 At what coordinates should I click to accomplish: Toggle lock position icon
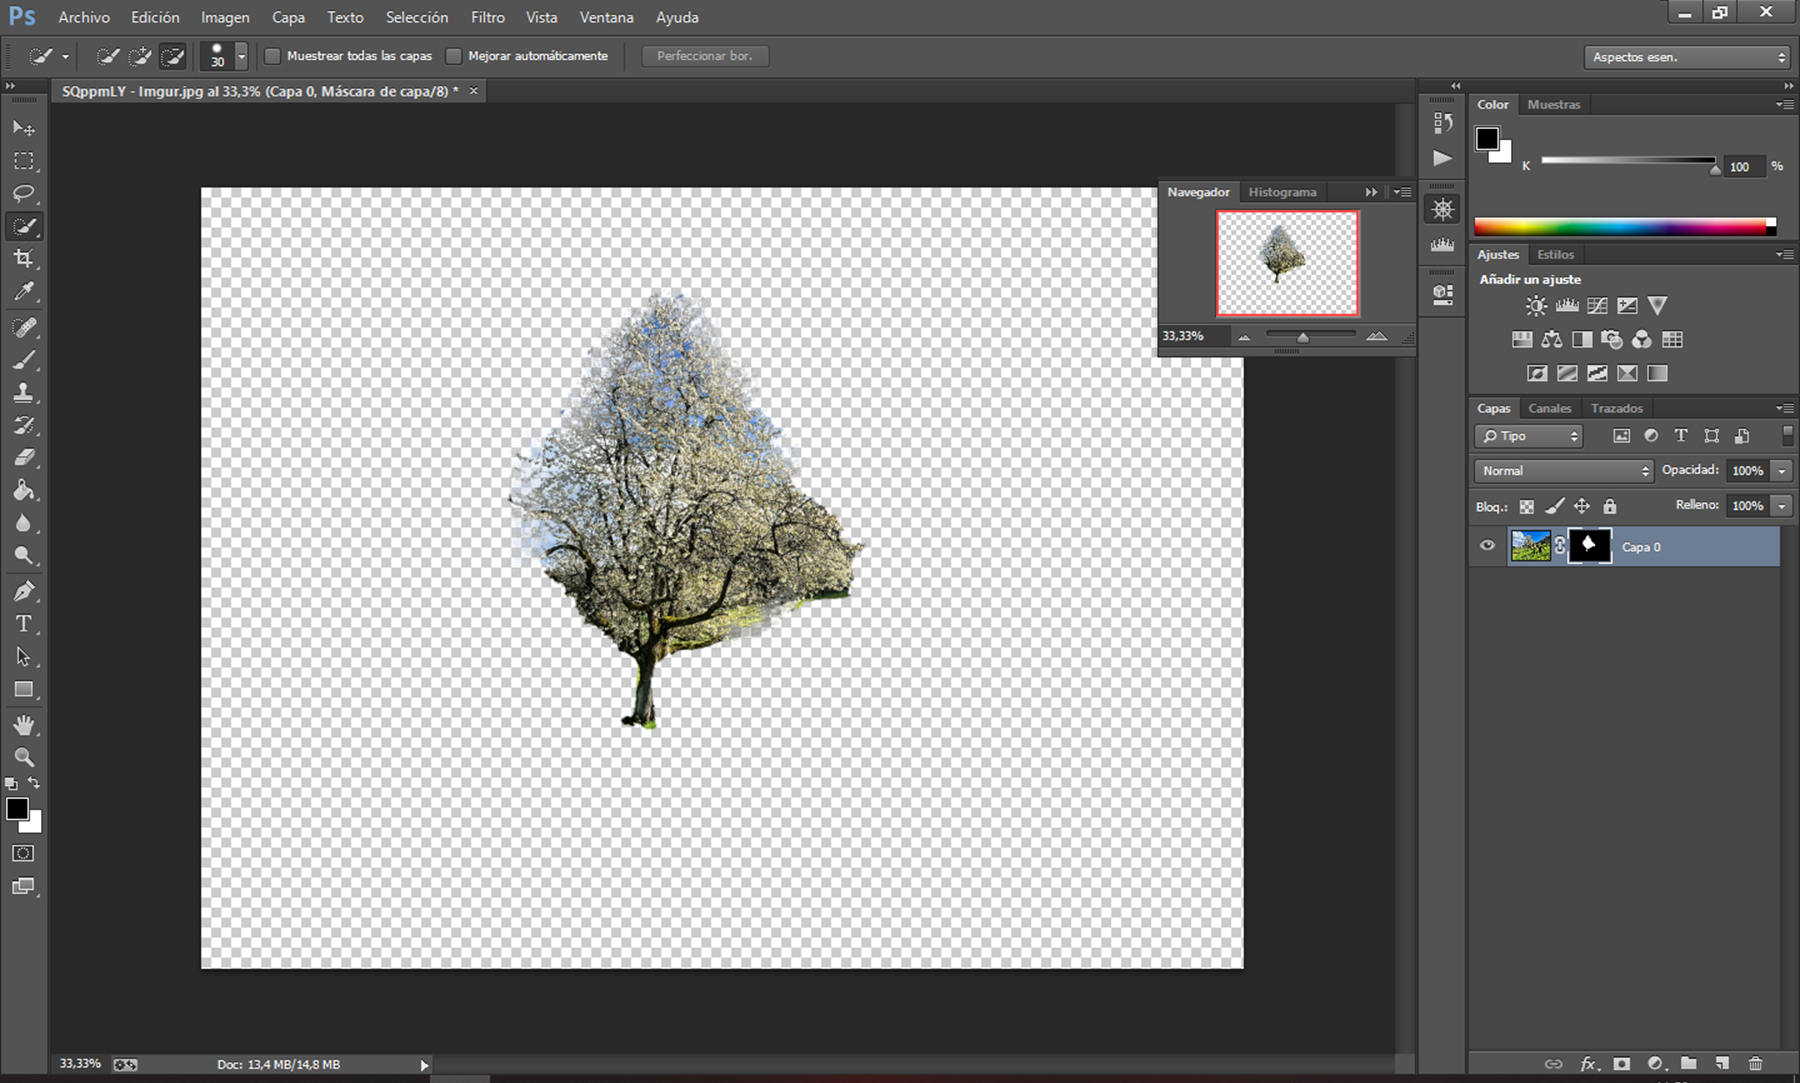1581,507
